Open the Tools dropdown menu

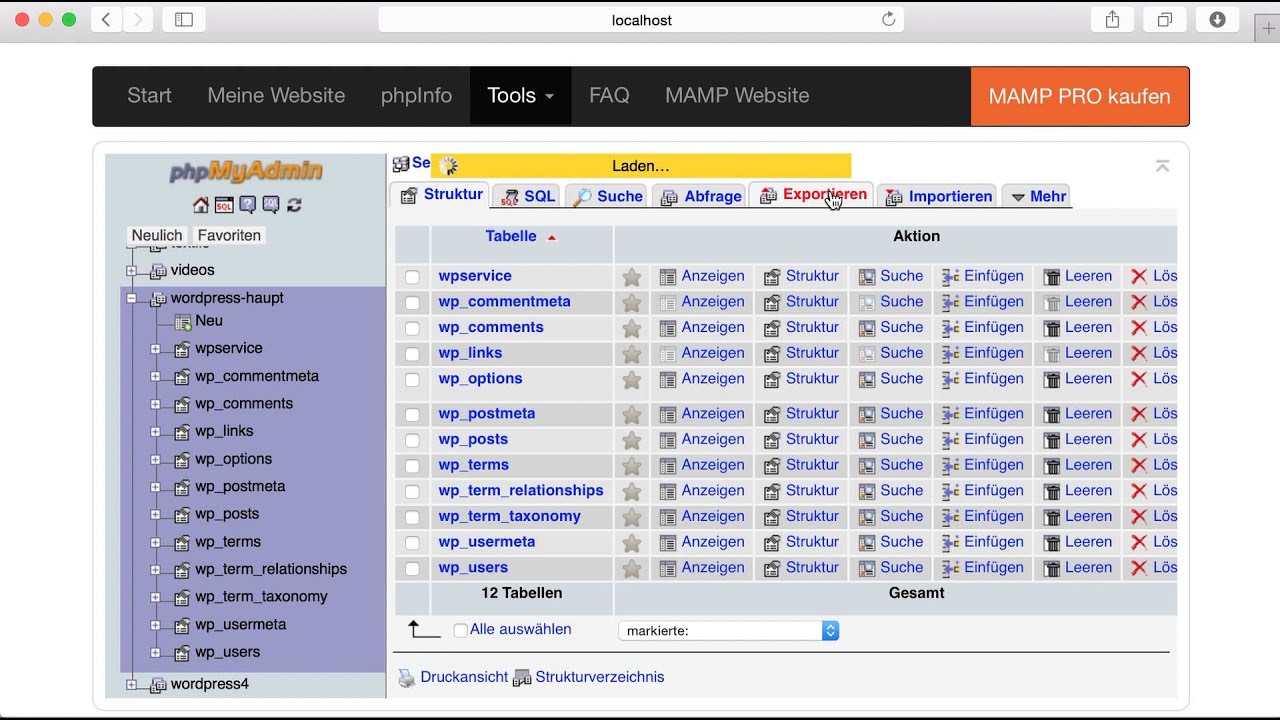[x=521, y=96]
